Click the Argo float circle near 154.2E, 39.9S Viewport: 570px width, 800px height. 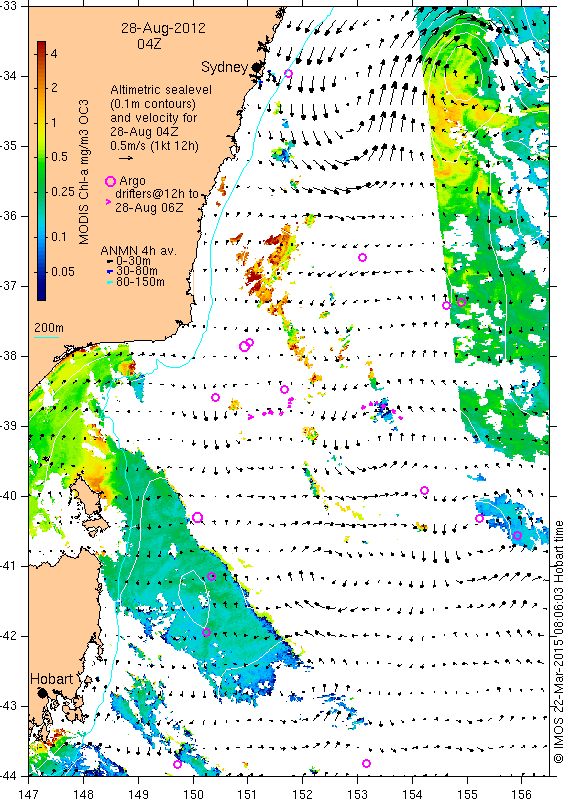point(424,490)
